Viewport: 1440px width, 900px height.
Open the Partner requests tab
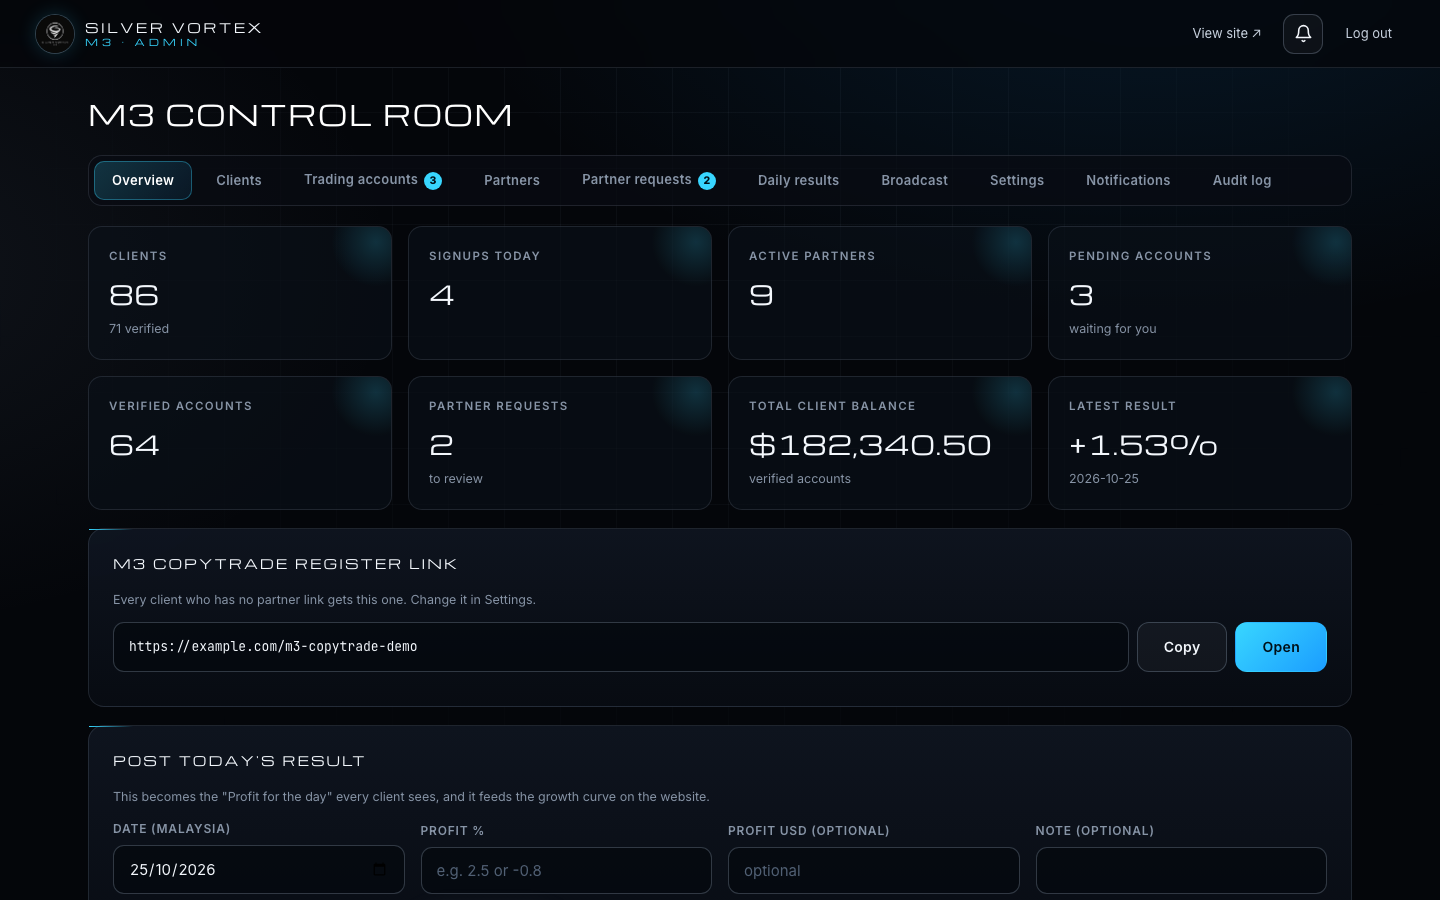pos(649,180)
